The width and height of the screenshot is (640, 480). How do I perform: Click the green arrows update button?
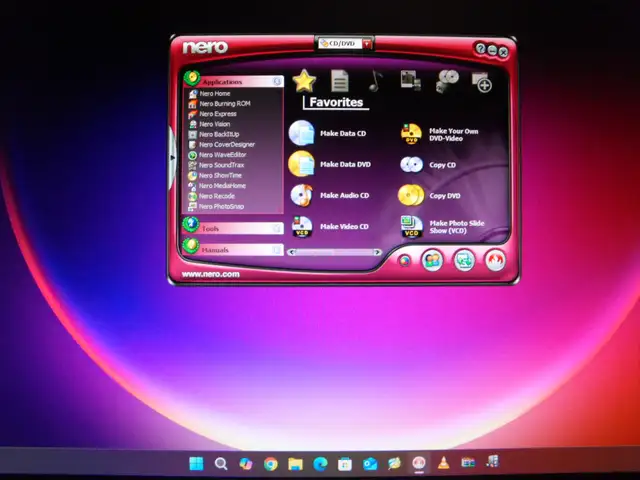(464, 260)
